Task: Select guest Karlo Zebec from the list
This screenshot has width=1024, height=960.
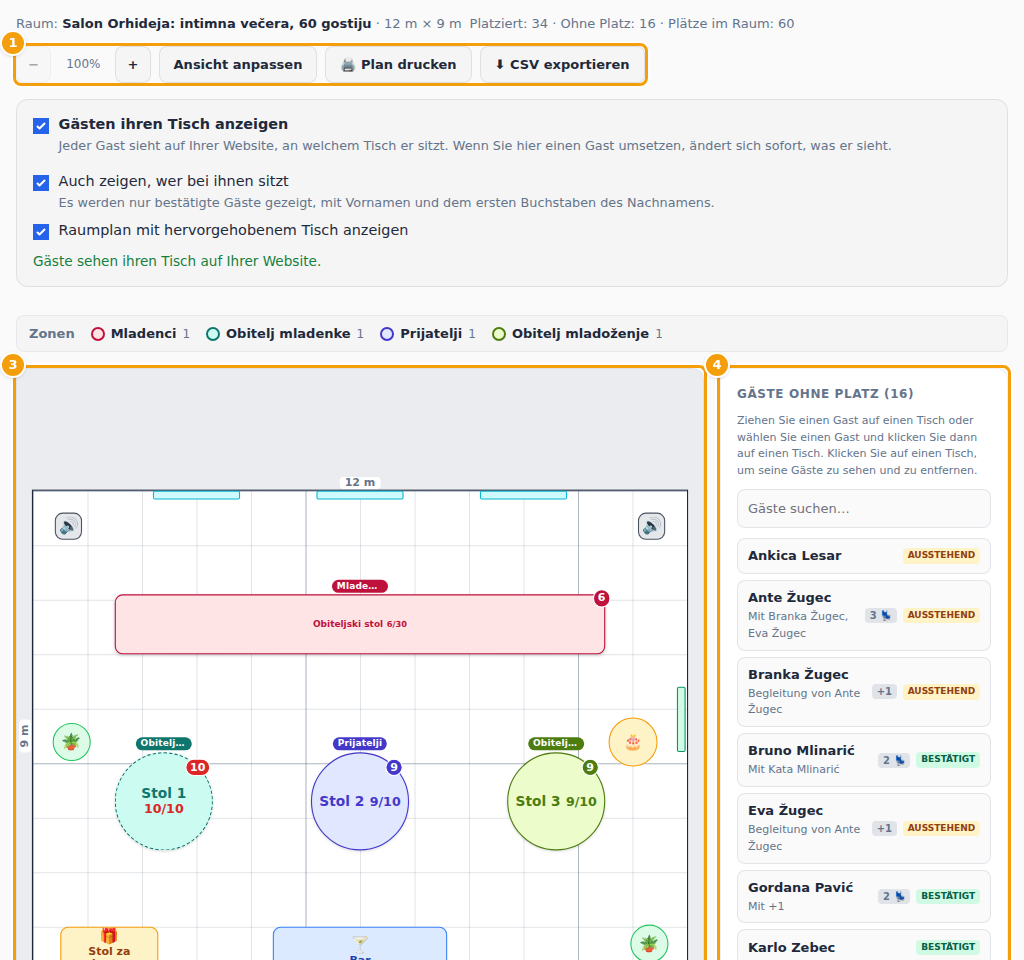Action: [863, 946]
